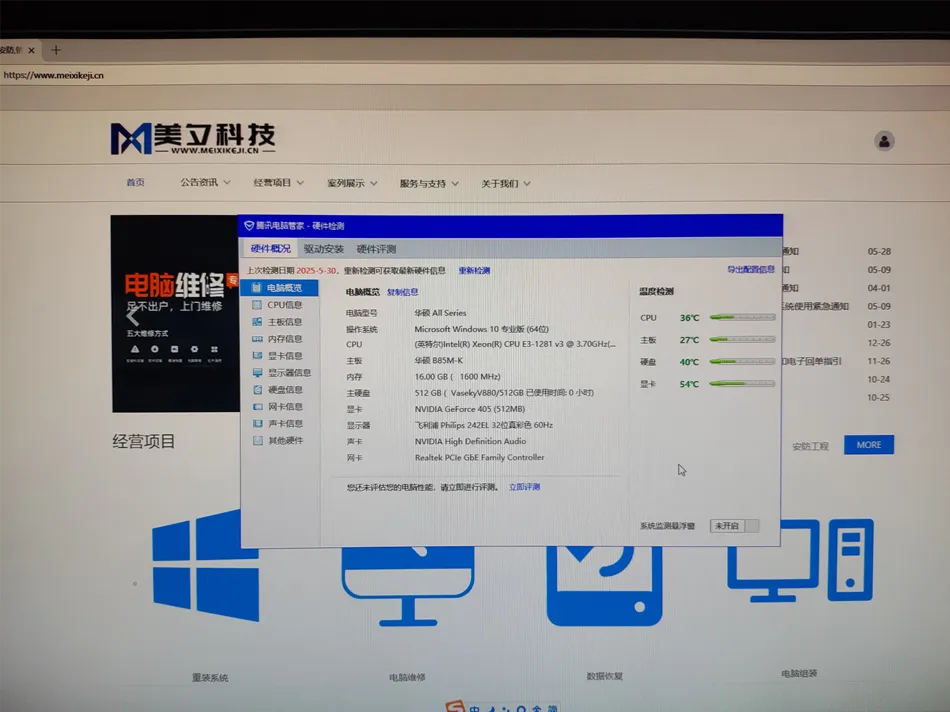The height and width of the screenshot is (712, 950).
Task: Switch to the 硬件评测 tab
Action: 376,249
